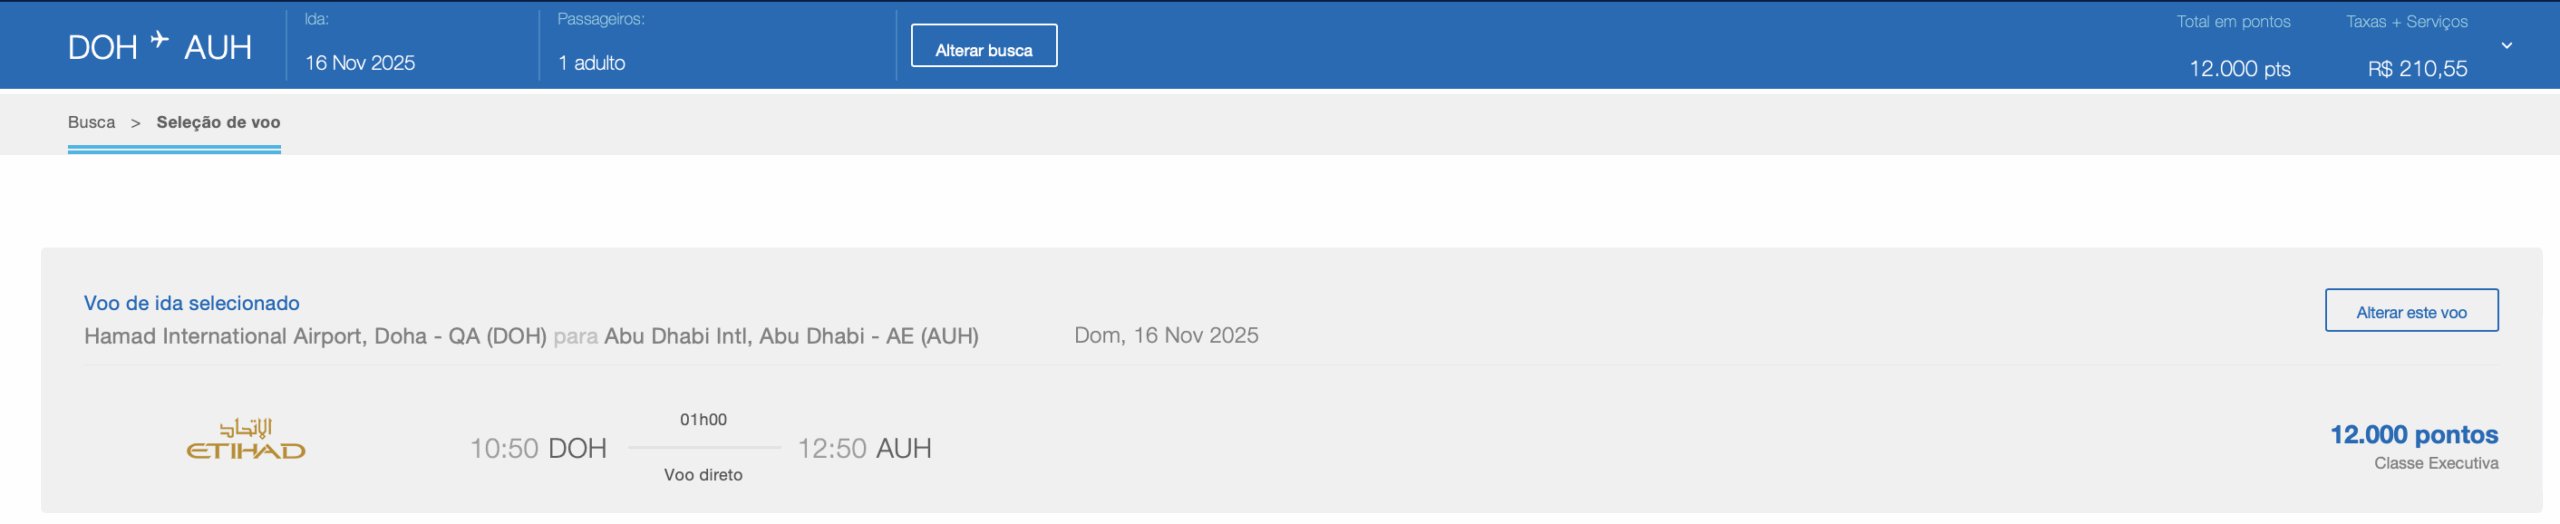Image resolution: width=2560 pixels, height=524 pixels.
Task: Click the 10:50 DOH departure time
Action: [538, 448]
